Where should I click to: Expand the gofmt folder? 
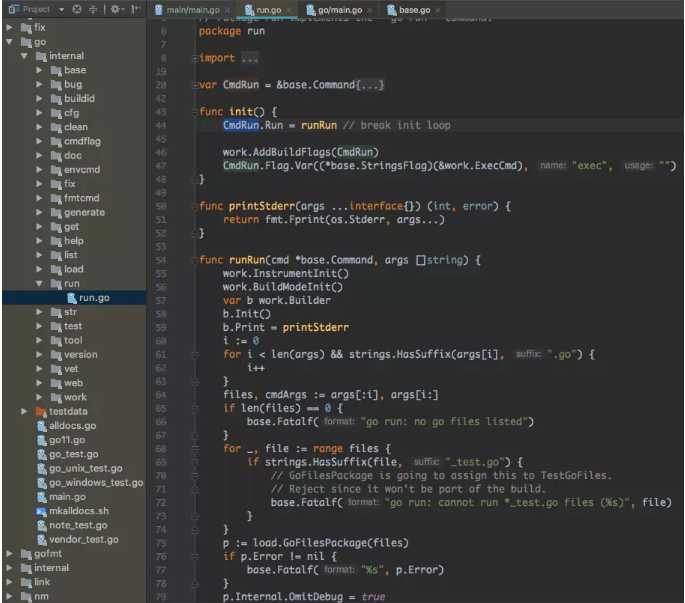tap(9, 554)
